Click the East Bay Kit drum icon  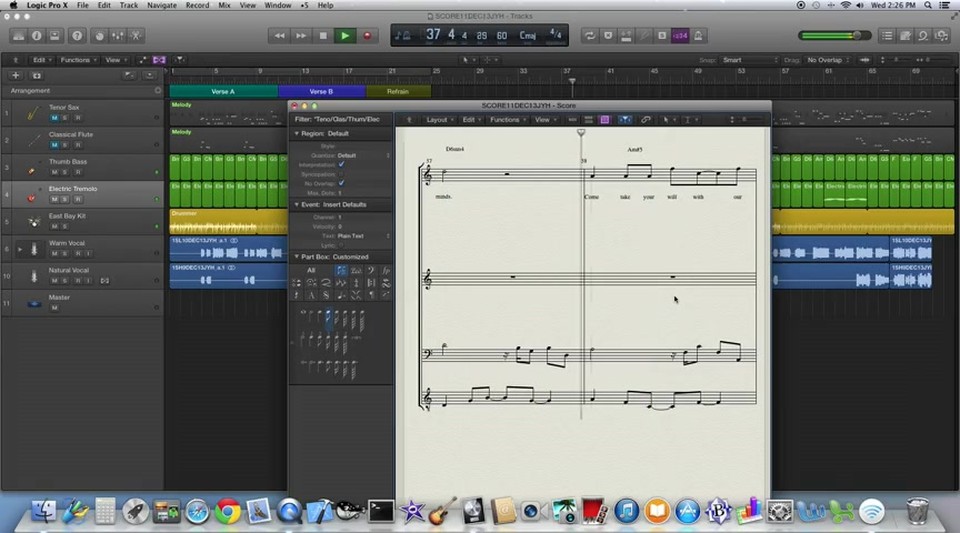point(34,222)
